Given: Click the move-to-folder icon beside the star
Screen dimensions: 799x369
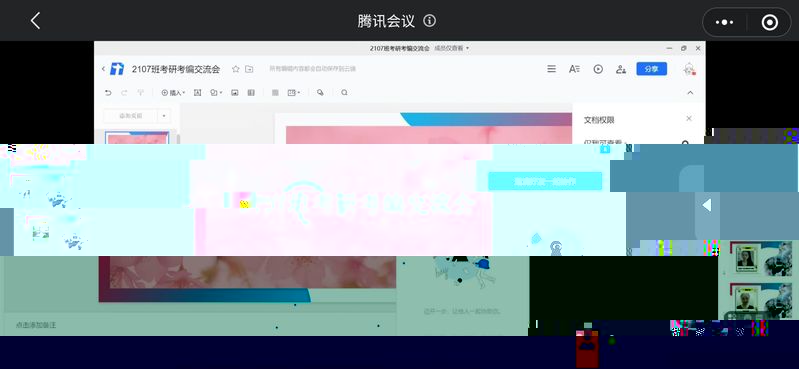Looking at the screenshot, I should [249, 69].
